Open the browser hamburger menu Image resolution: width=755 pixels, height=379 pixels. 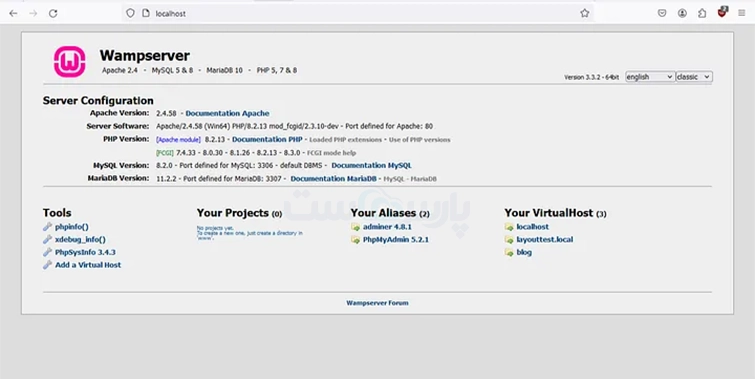[x=742, y=13]
